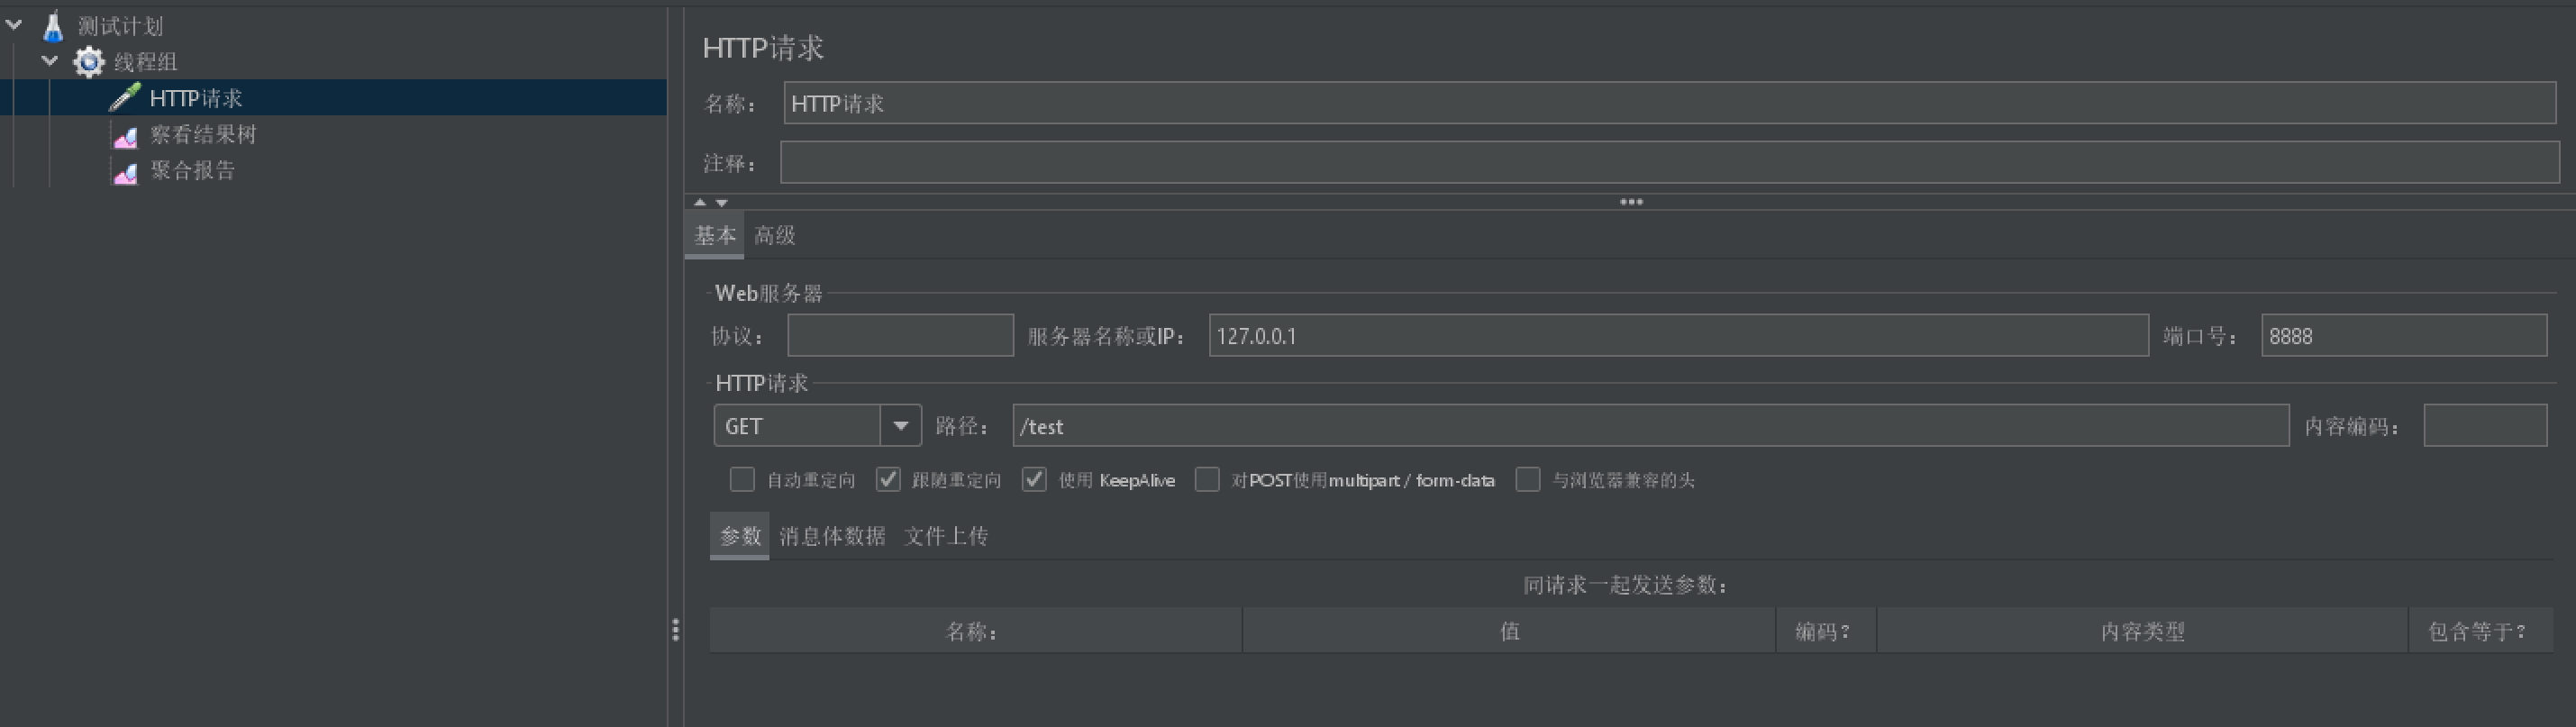Screen dimensions: 2576x727
Task: Switch to the 消息体数据 tab
Action: [x=832, y=535]
